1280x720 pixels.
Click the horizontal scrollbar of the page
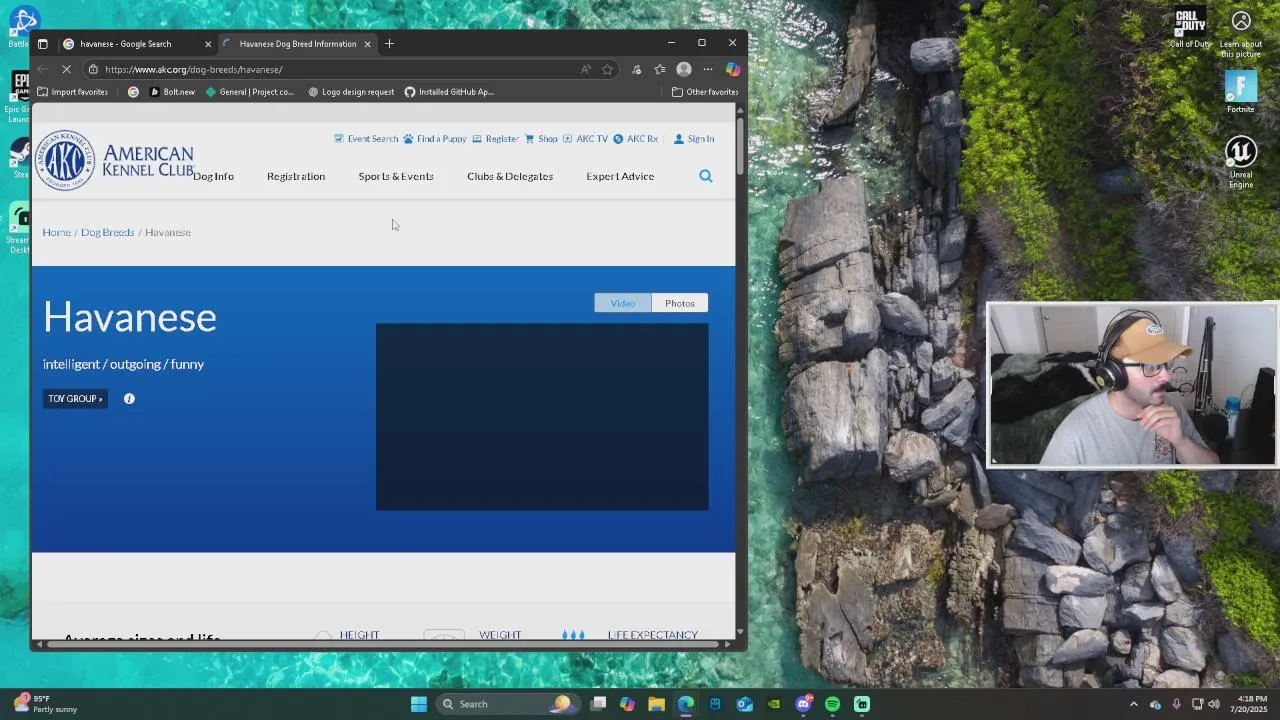384,644
